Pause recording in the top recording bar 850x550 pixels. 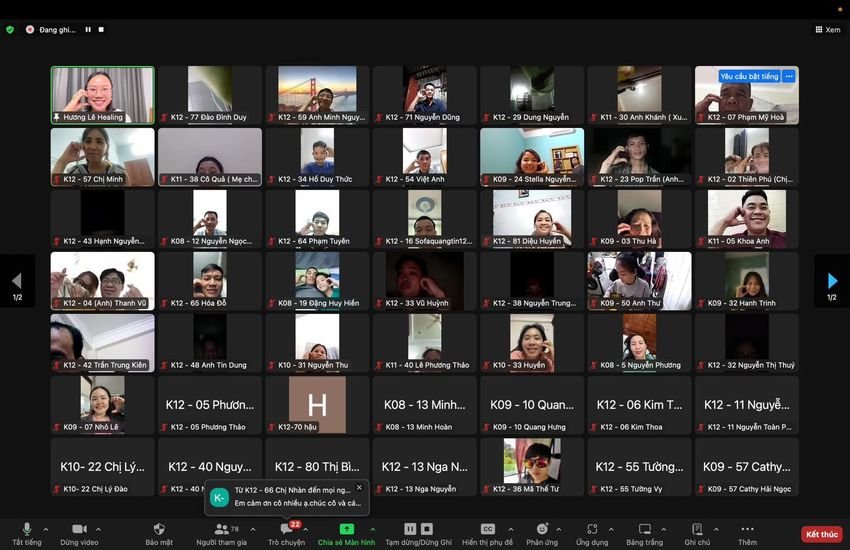coord(88,30)
